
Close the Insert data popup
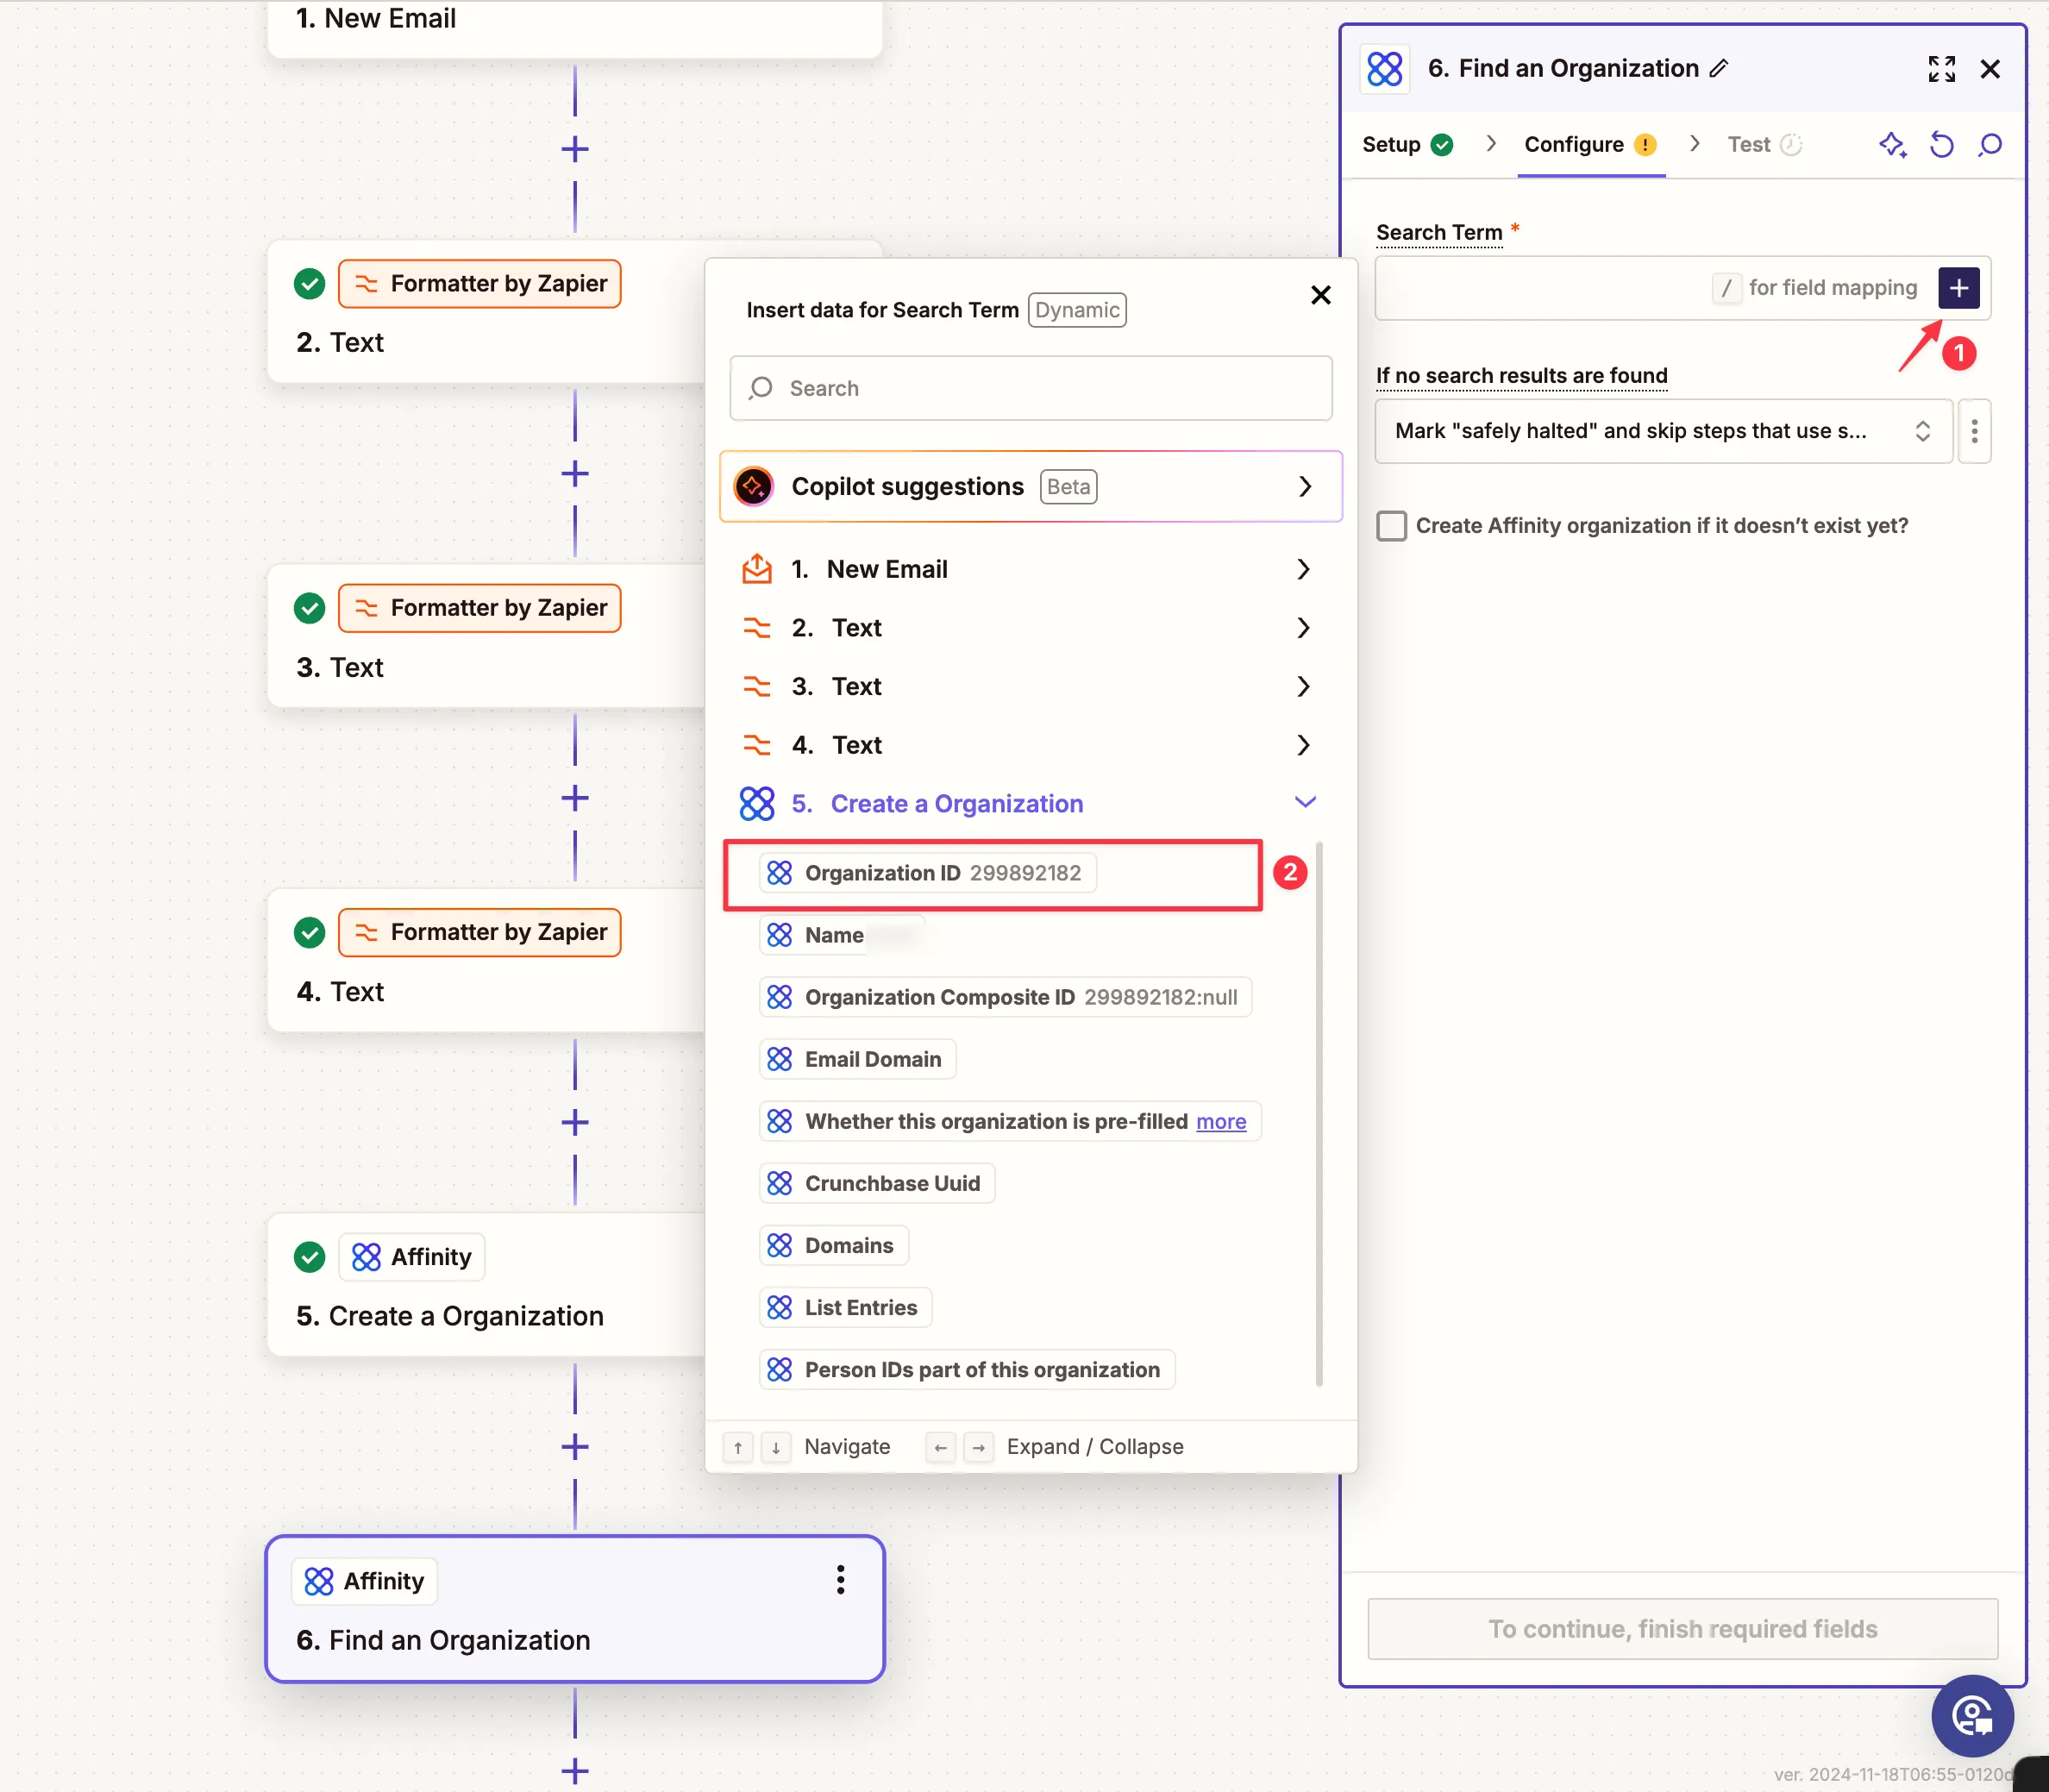coord(1320,295)
